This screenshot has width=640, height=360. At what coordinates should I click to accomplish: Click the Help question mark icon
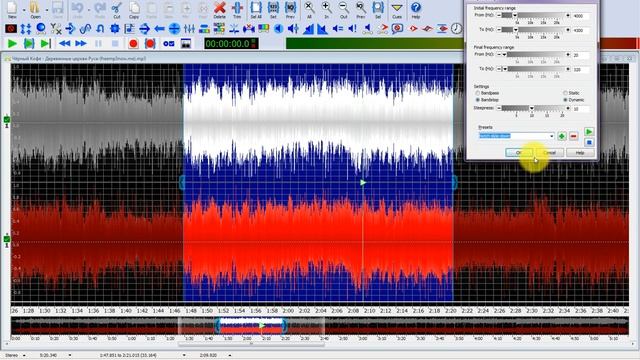point(416,9)
